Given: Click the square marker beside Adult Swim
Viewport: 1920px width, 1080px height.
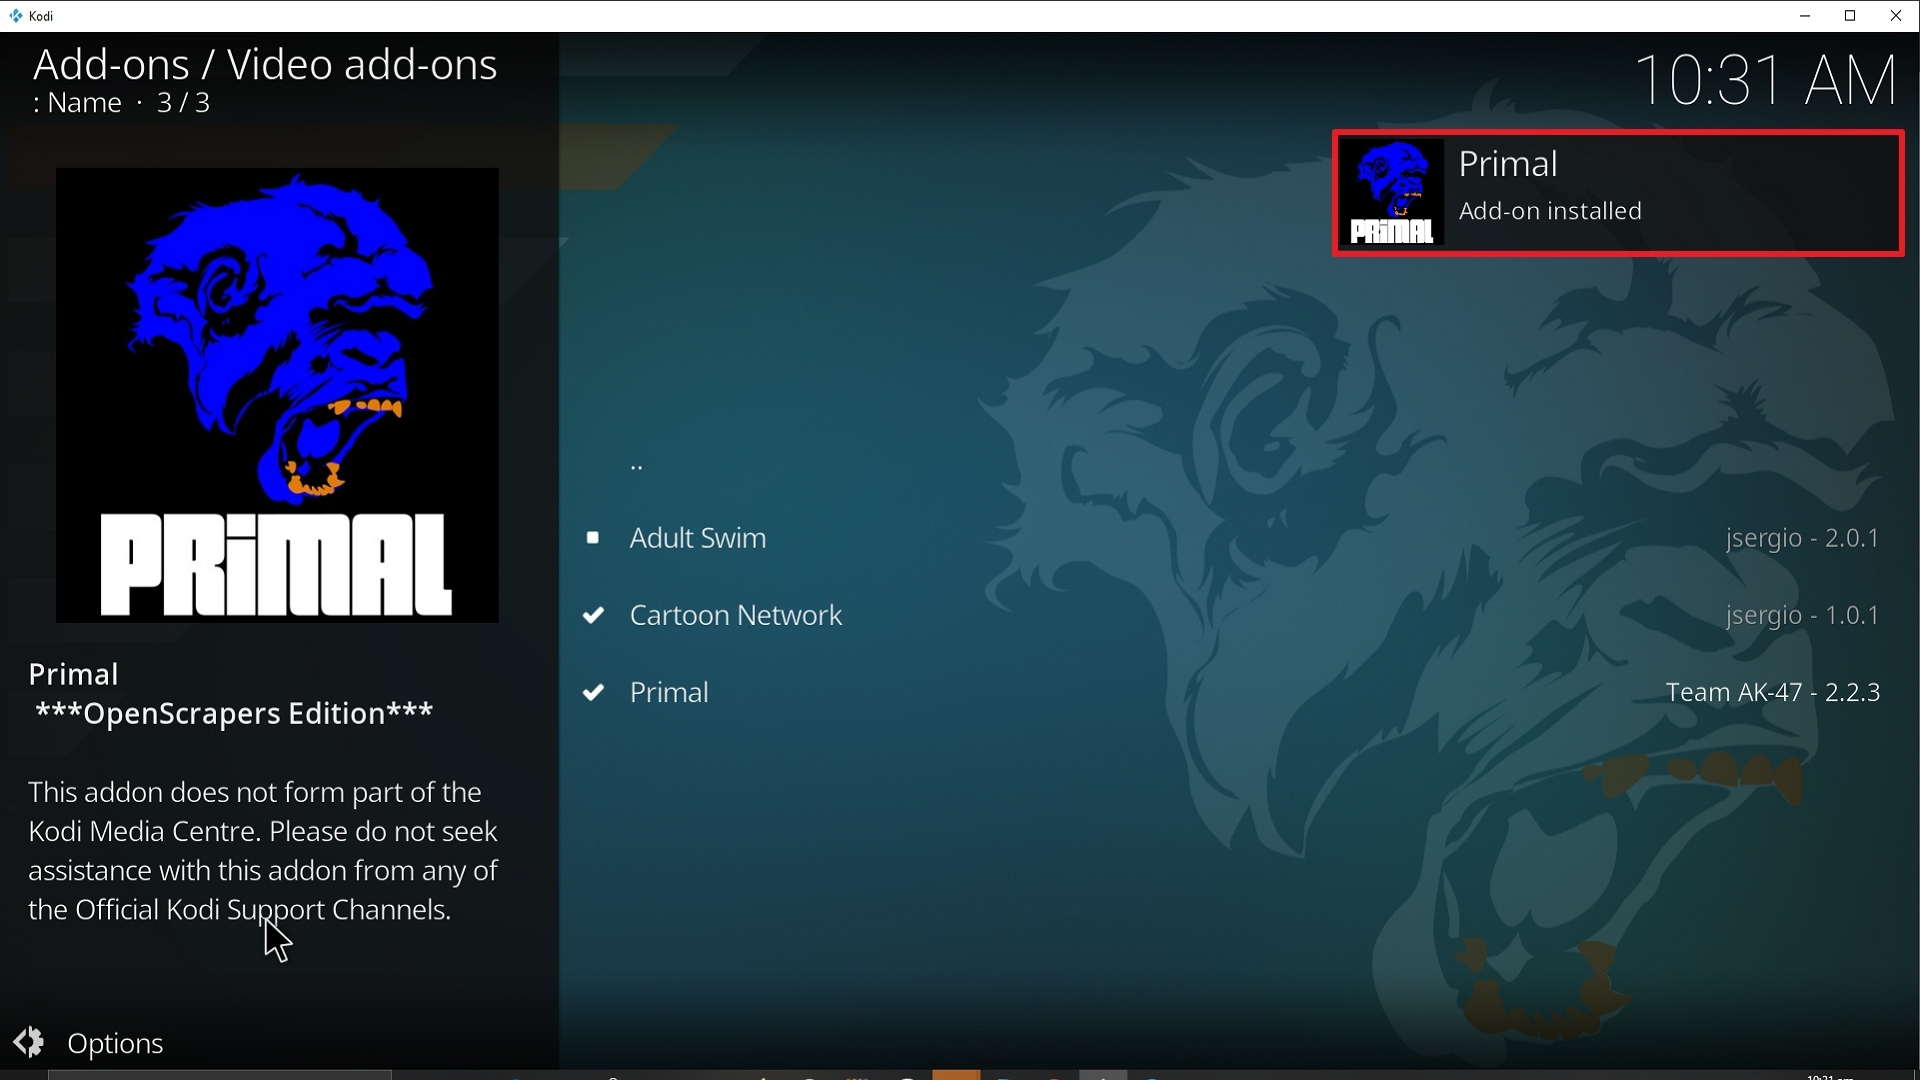Looking at the screenshot, I should tap(593, 539).
